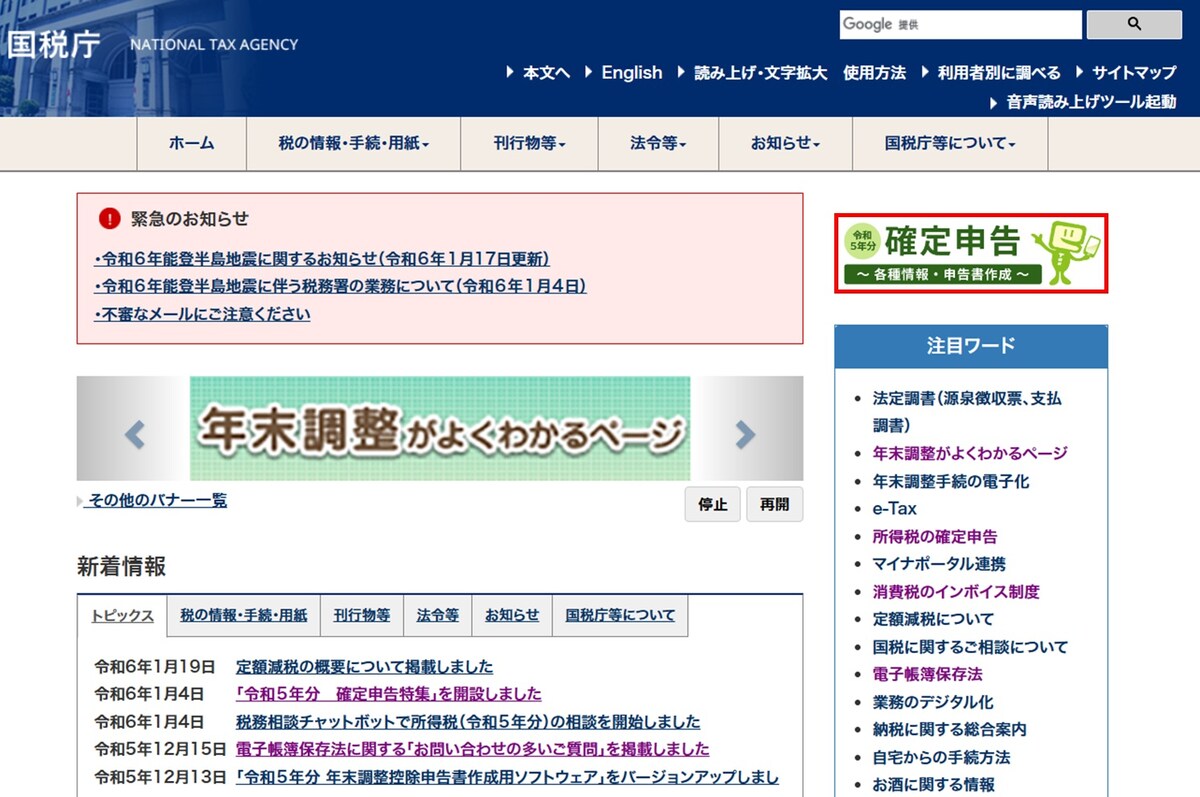Open the e-Tax keyword link
Image resolution: width=1200 pixels, height=797 pixels.
[895, 509]
